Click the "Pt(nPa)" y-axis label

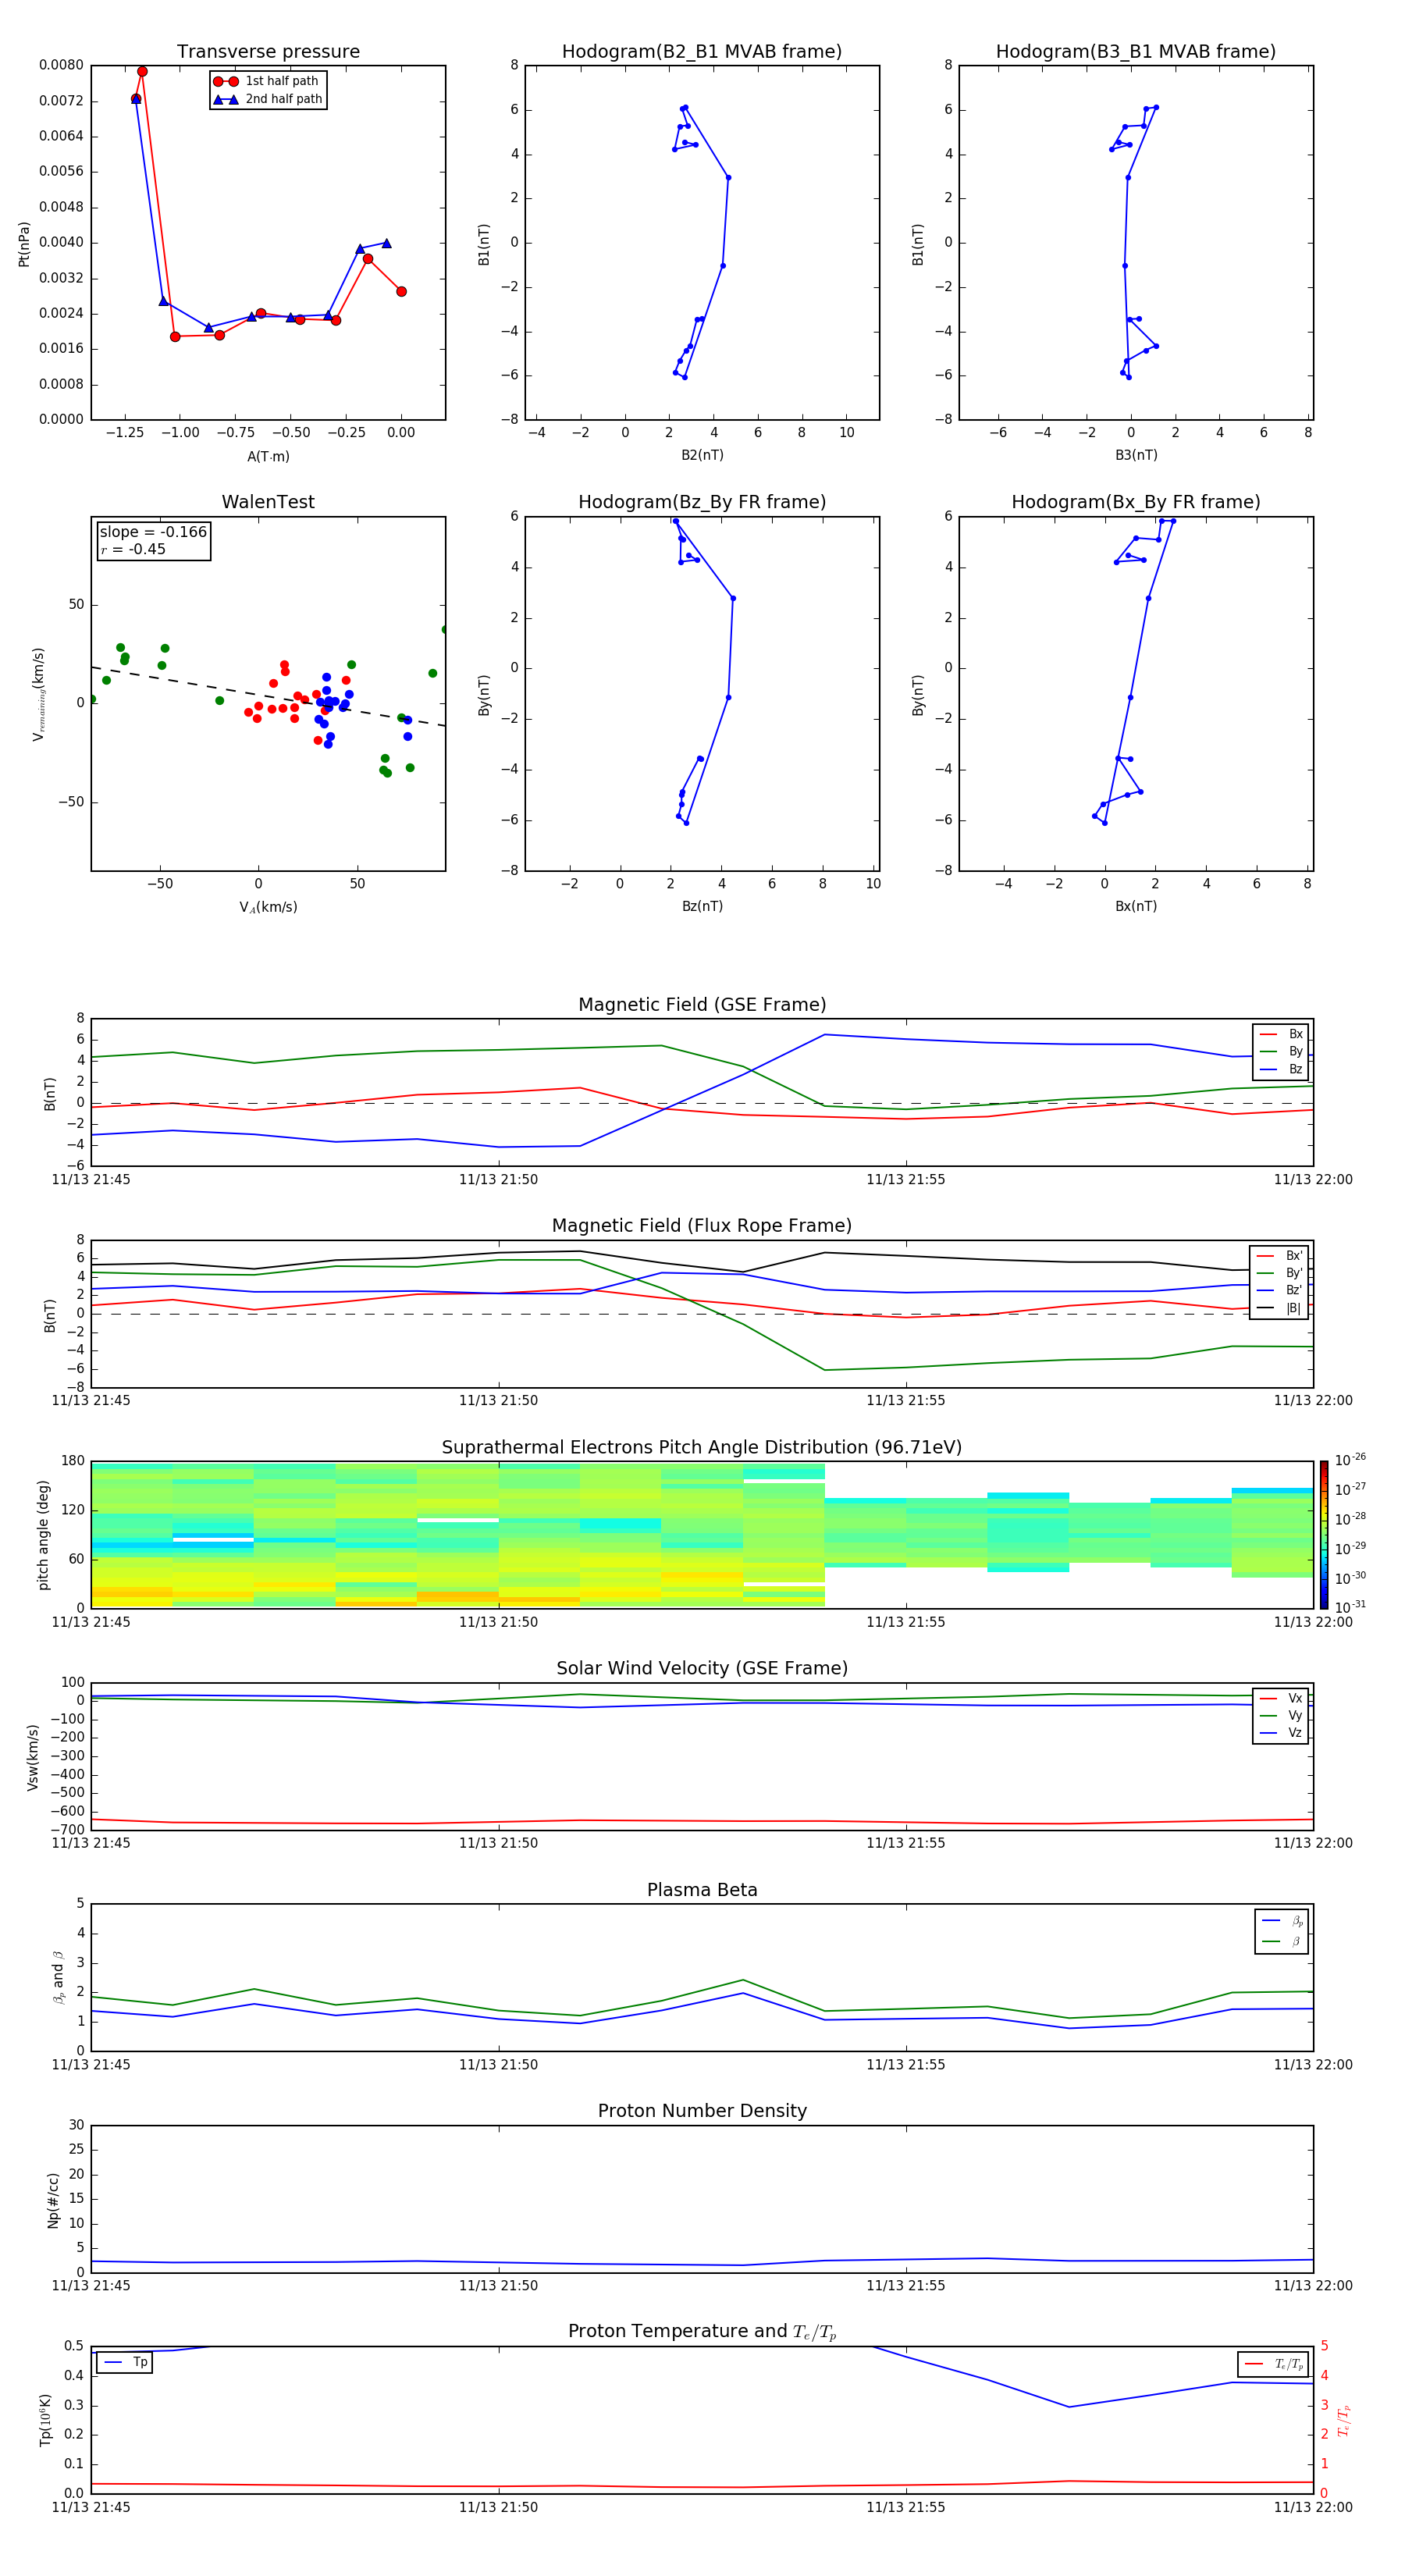pos(24,243)
